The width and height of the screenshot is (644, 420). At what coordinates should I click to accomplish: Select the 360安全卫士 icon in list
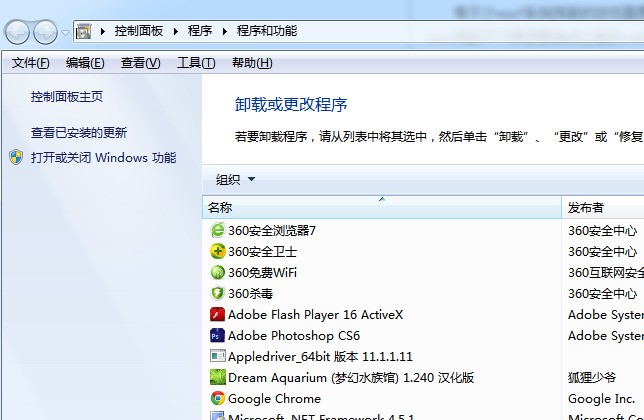point(217,251)
